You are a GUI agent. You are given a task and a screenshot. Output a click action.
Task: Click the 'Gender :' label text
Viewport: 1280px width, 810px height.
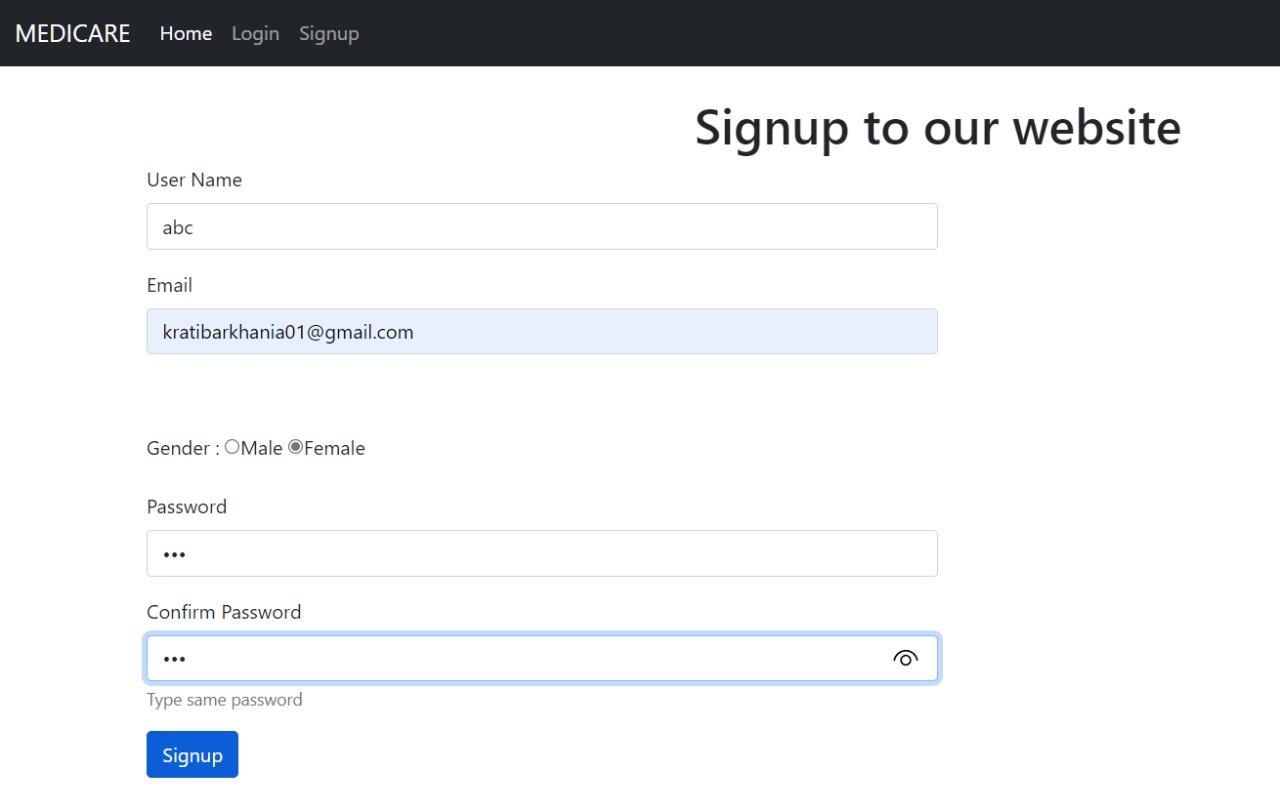click(184, 448)
